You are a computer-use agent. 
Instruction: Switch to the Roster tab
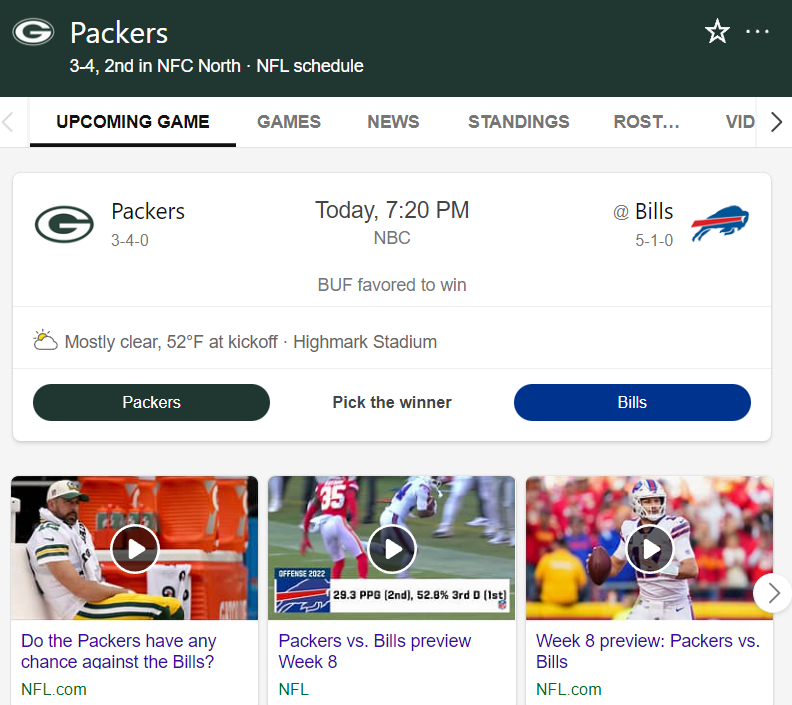(646, 122)
